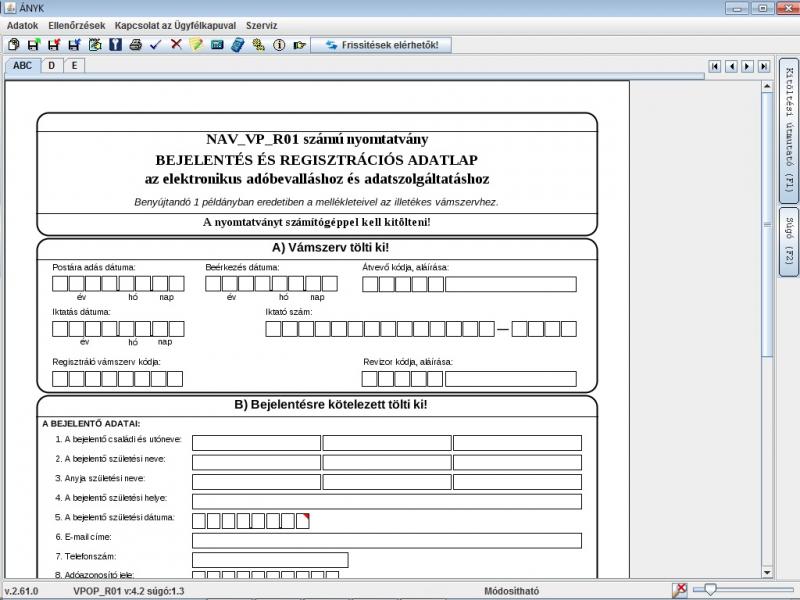Viewport: 800px width, 600px height.
Task: Click the pencil with red X status icon
Action: [680, 590]
